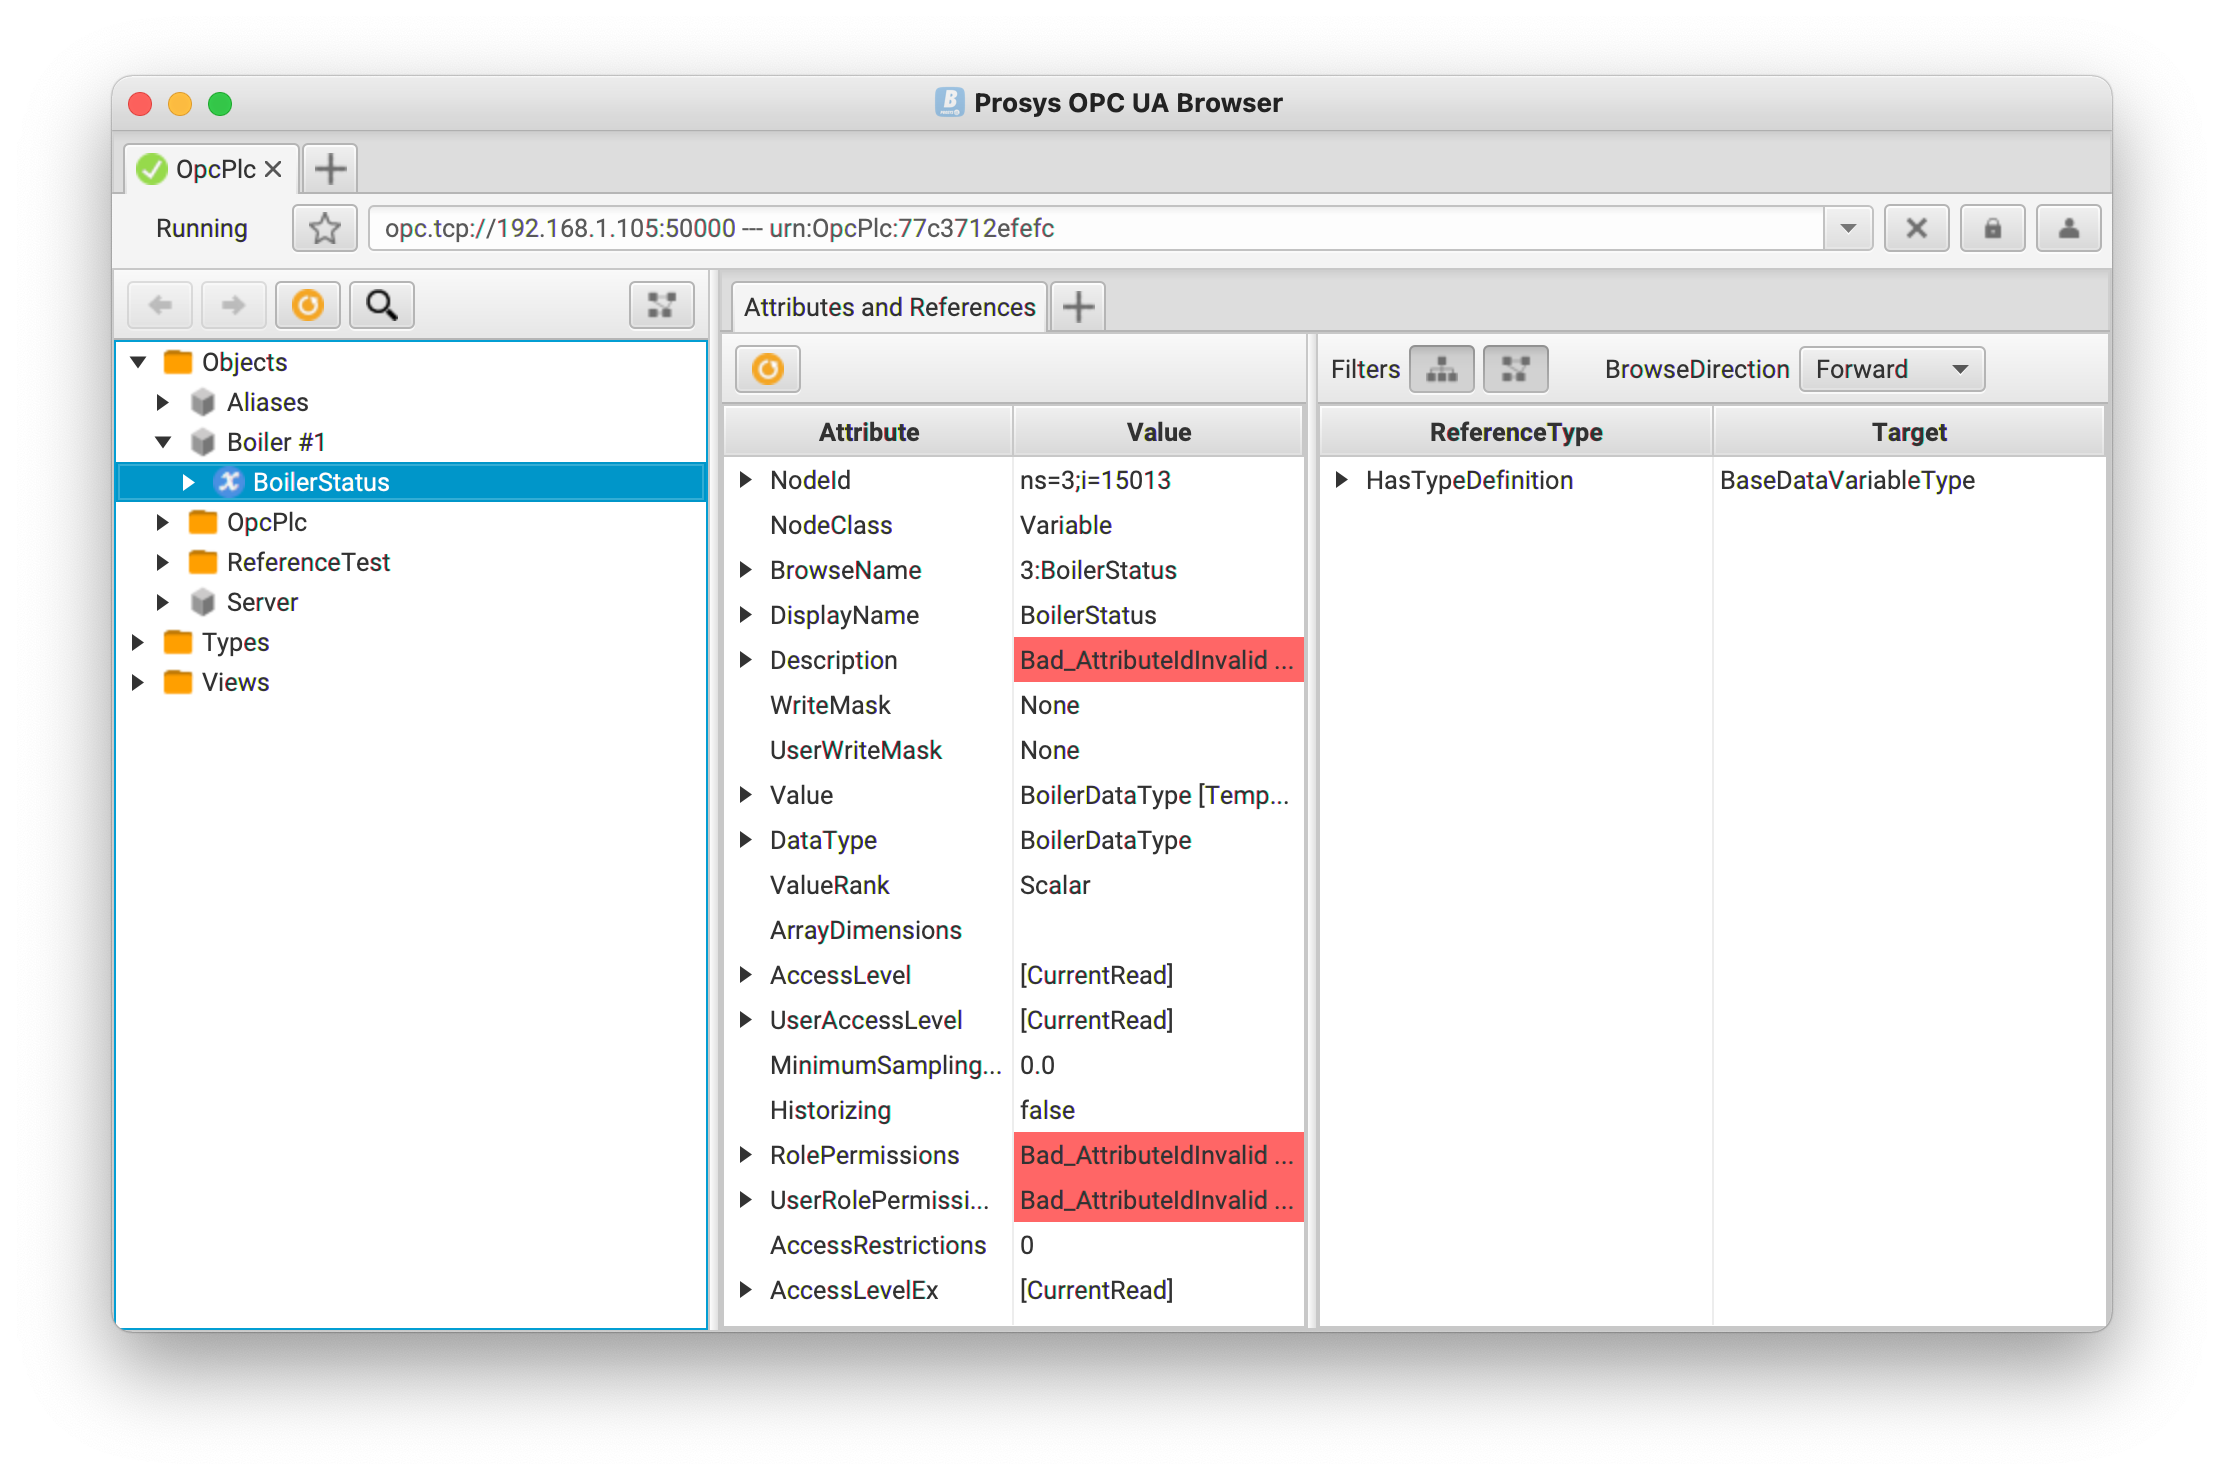Open the BrowseDirection Forward dropdown
Screen dimensions: 2224x1480
(1891, 369)
